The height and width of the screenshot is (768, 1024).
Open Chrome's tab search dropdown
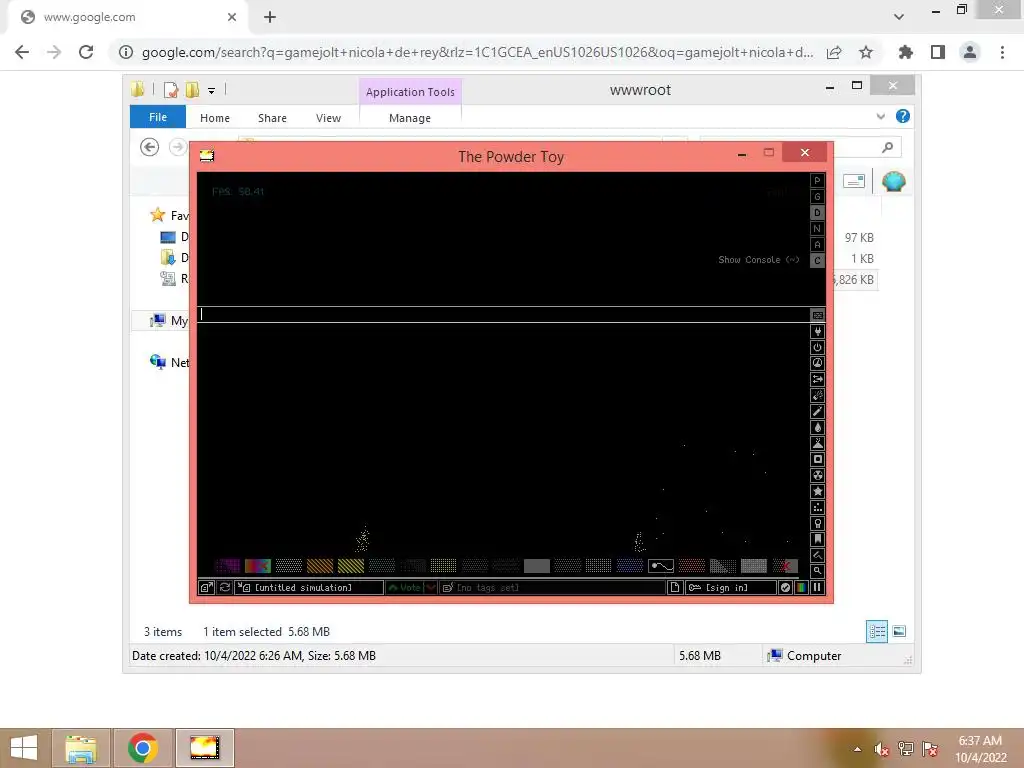point(899,17)
